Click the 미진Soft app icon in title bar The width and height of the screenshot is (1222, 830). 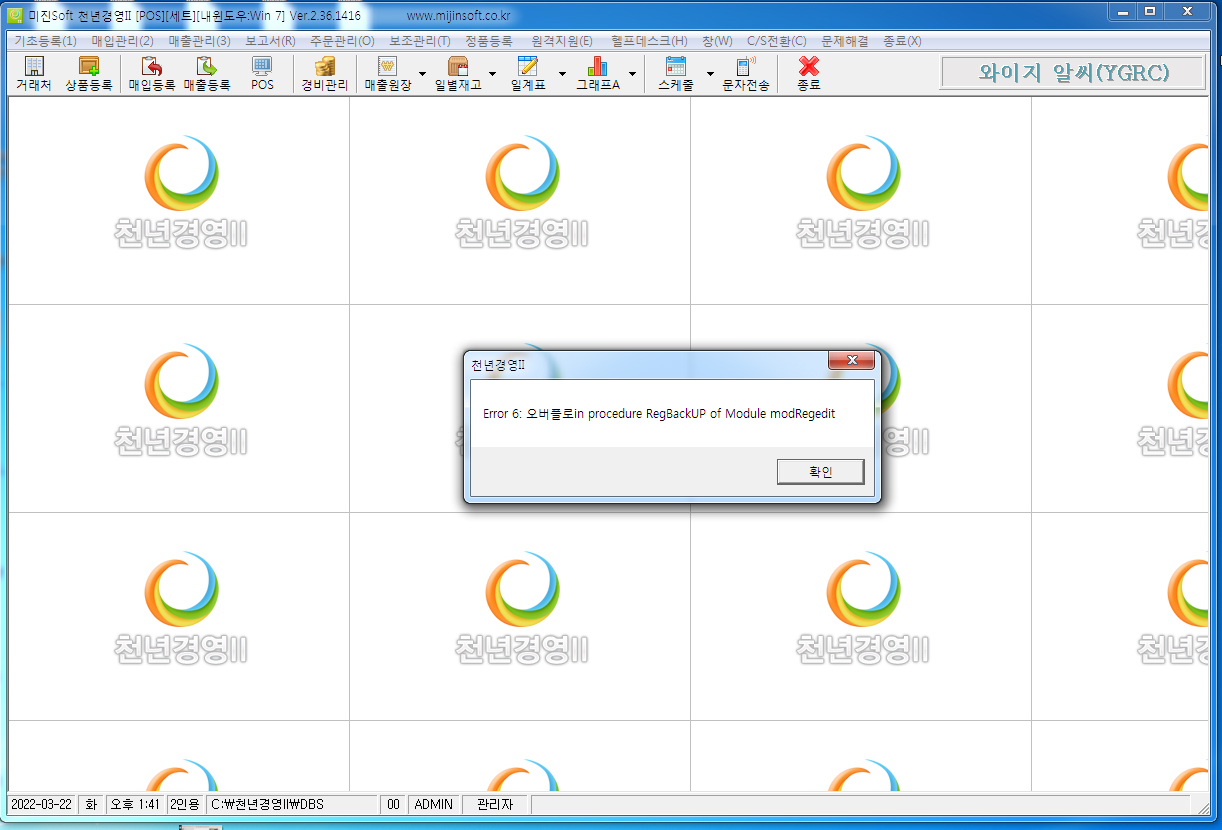click(14, 15)
